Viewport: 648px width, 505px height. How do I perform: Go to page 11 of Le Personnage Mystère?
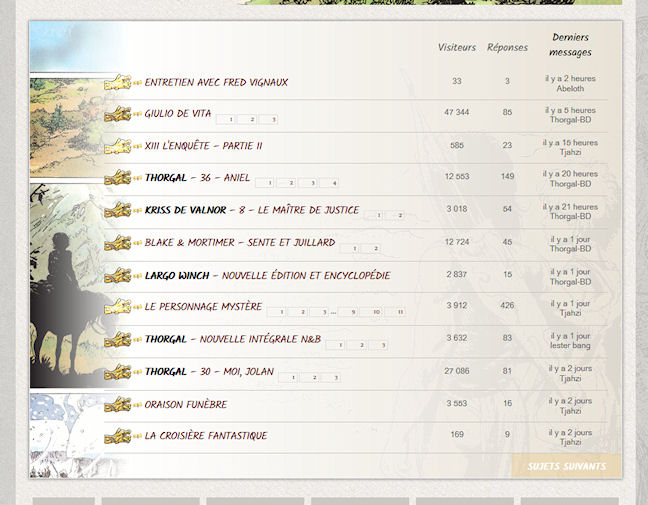coord(400,313)
